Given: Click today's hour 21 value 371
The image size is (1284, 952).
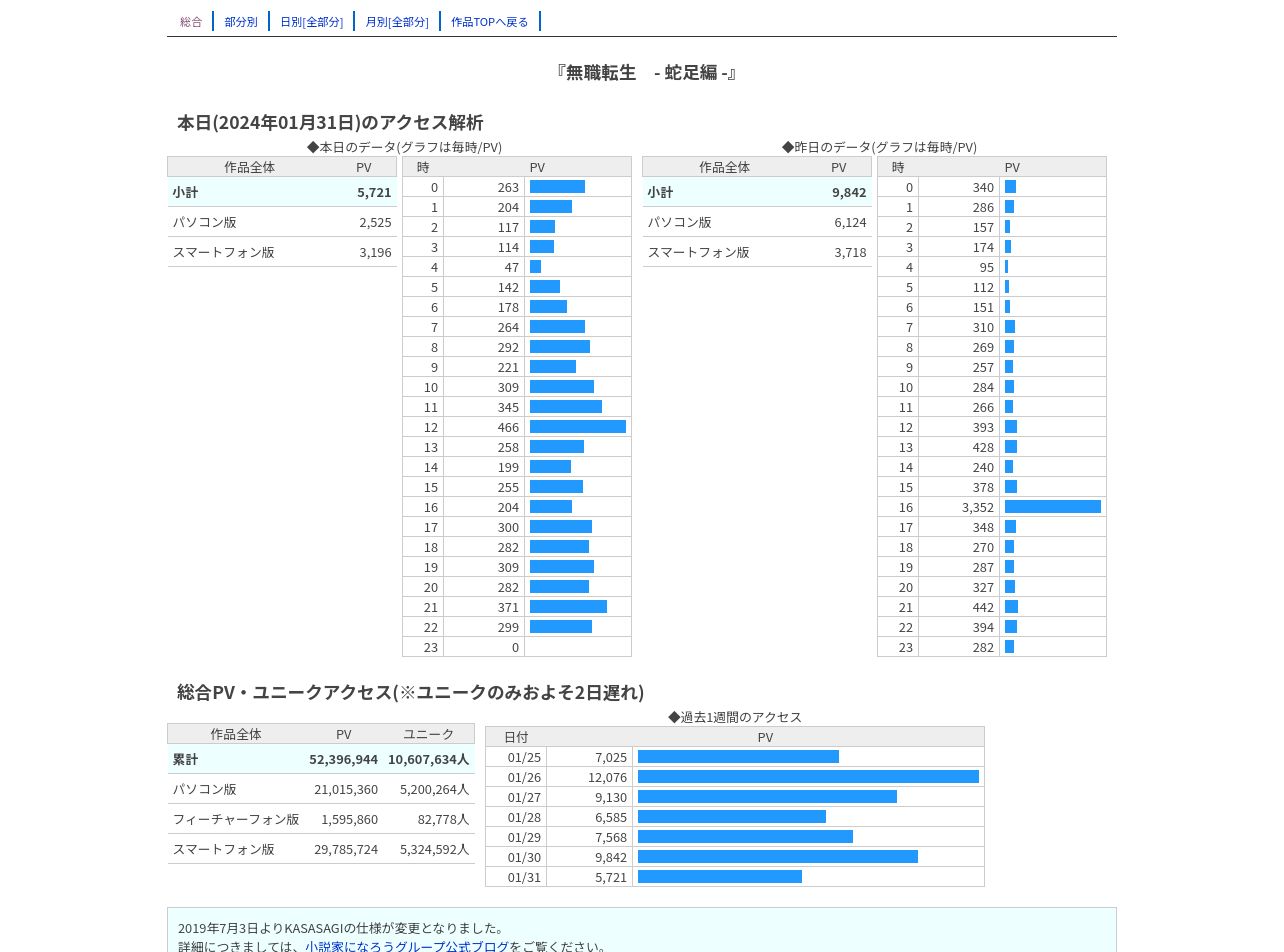Looking at the screenshot, I should 508,607.
